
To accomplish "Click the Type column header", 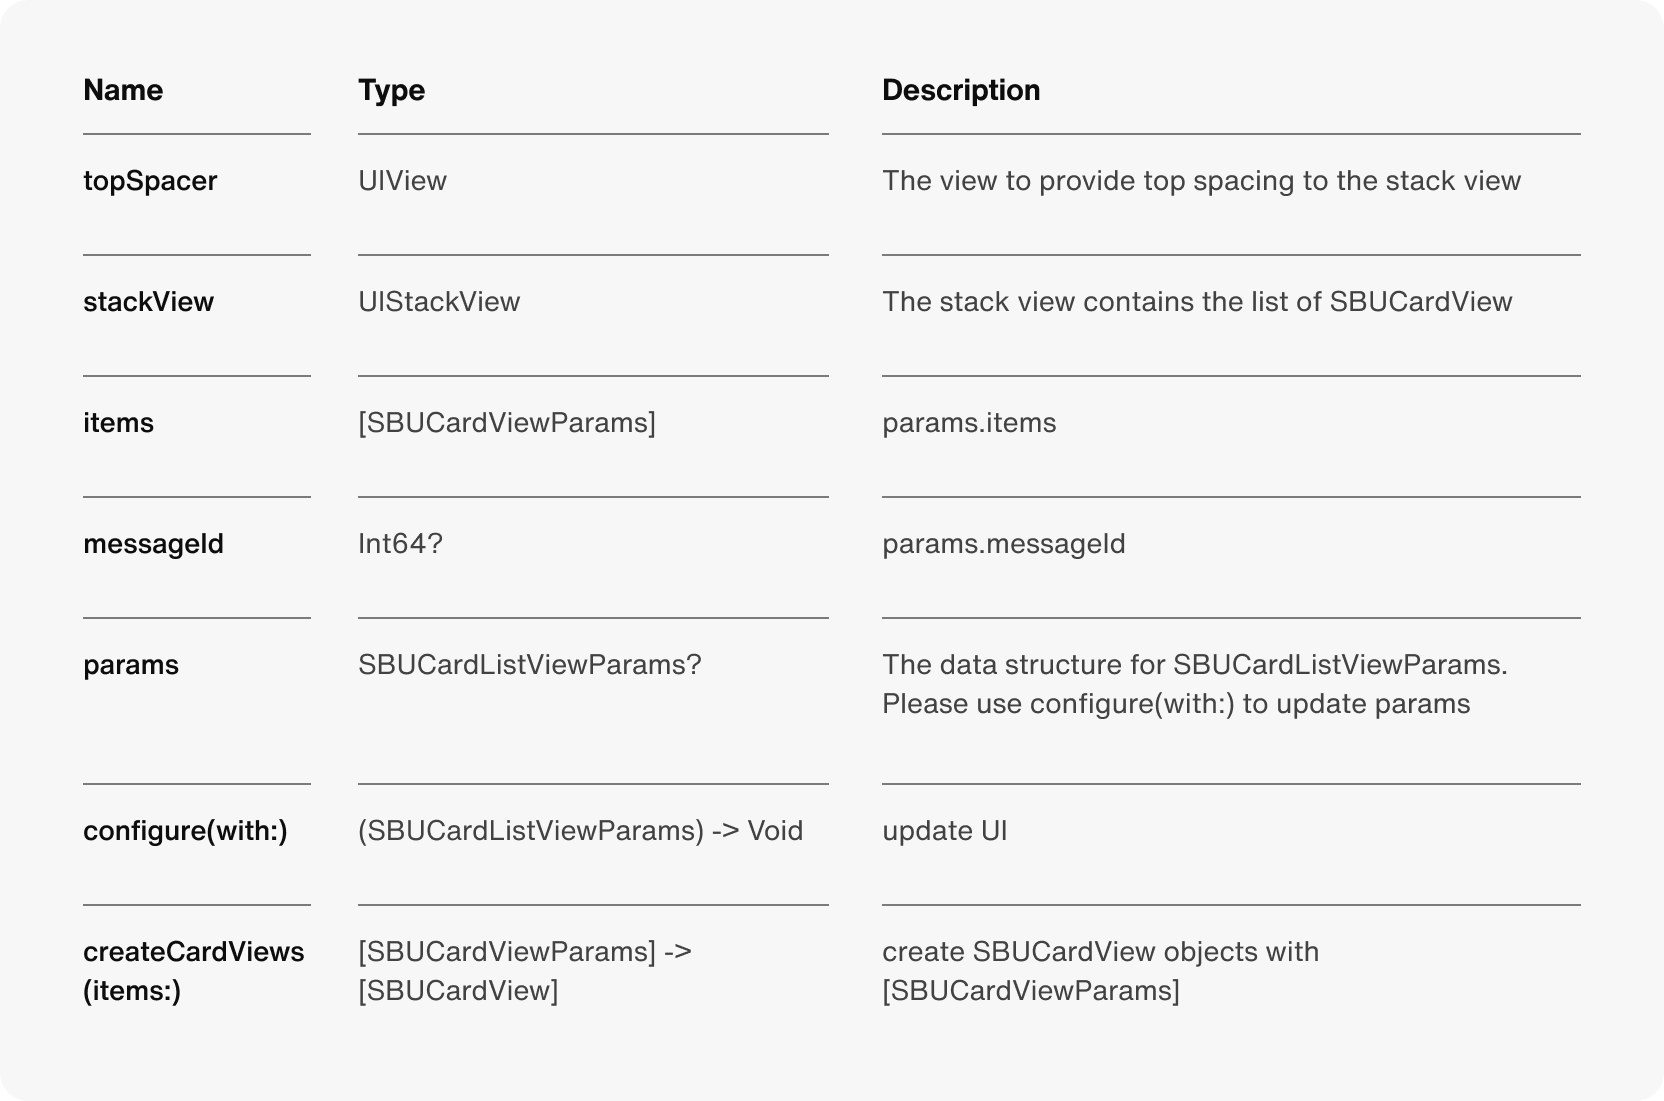I will click(391, 90).
